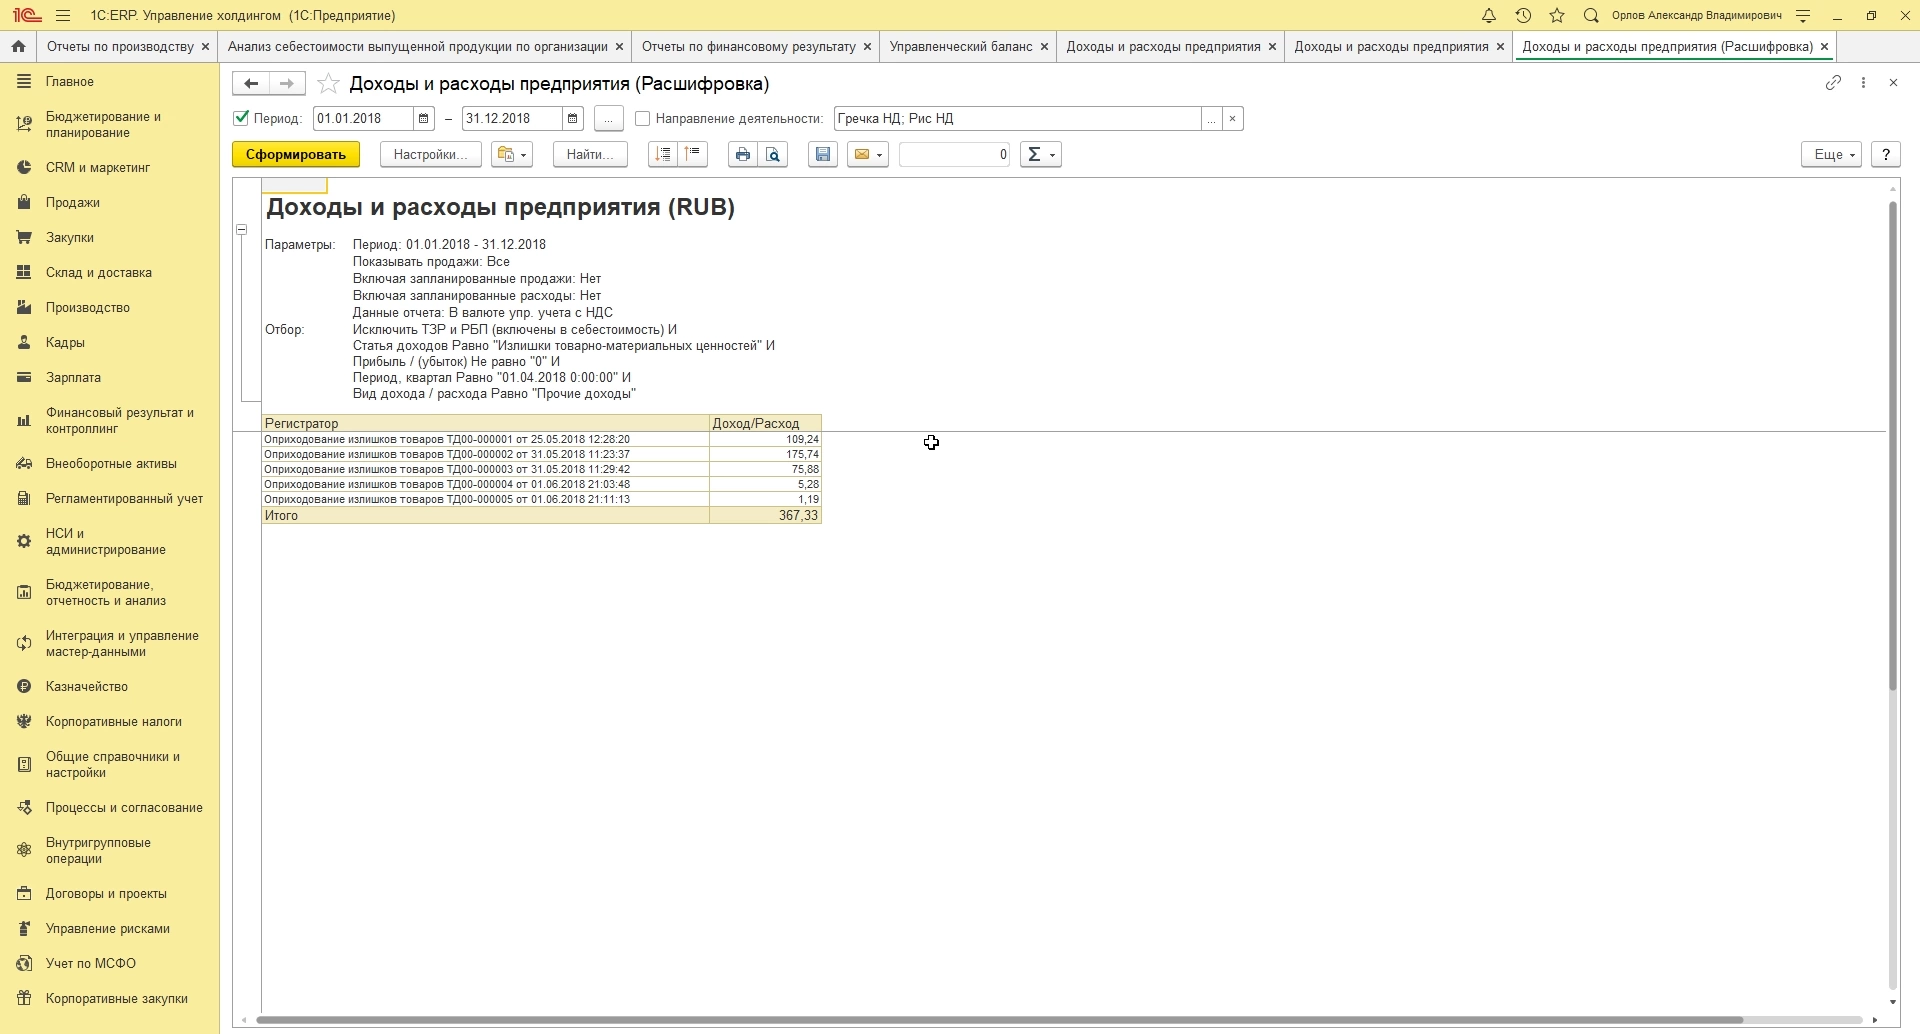
Task: Open the service and settings menu icon
Action: click(x=1803, y=16)
